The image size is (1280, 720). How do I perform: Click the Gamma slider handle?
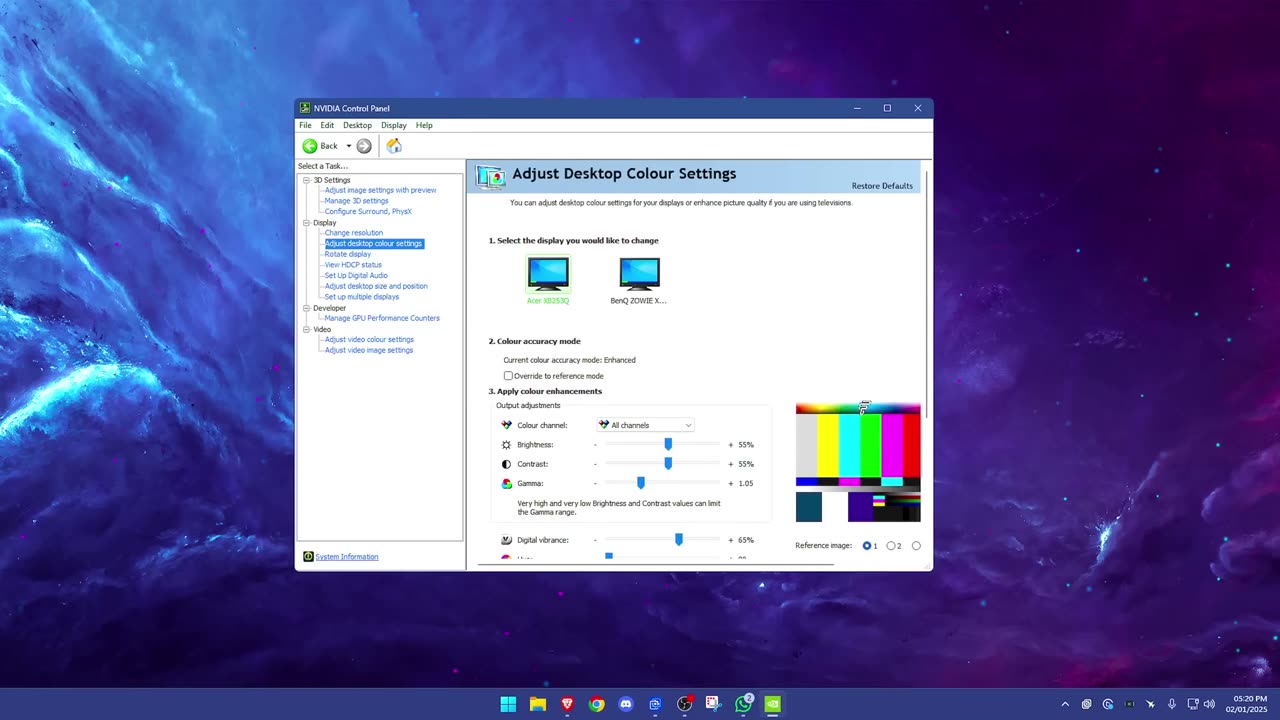pos(641,483)
